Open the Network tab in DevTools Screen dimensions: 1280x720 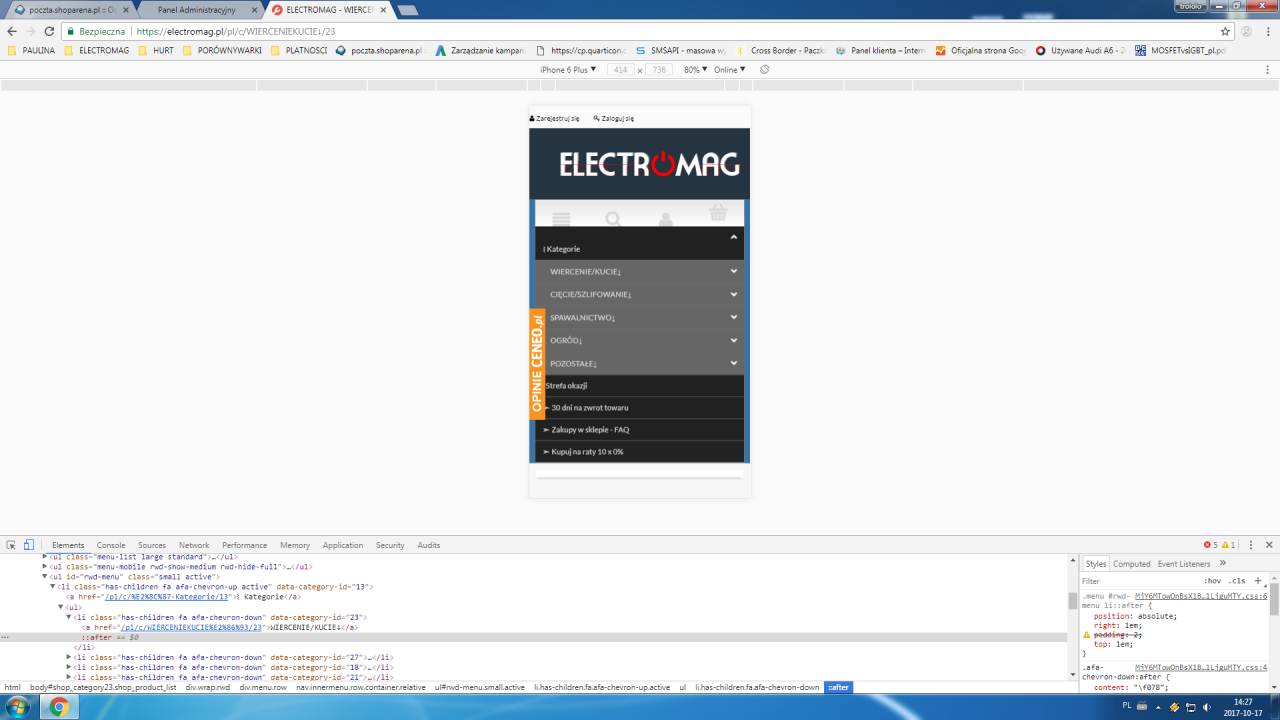tap(194, 545)
